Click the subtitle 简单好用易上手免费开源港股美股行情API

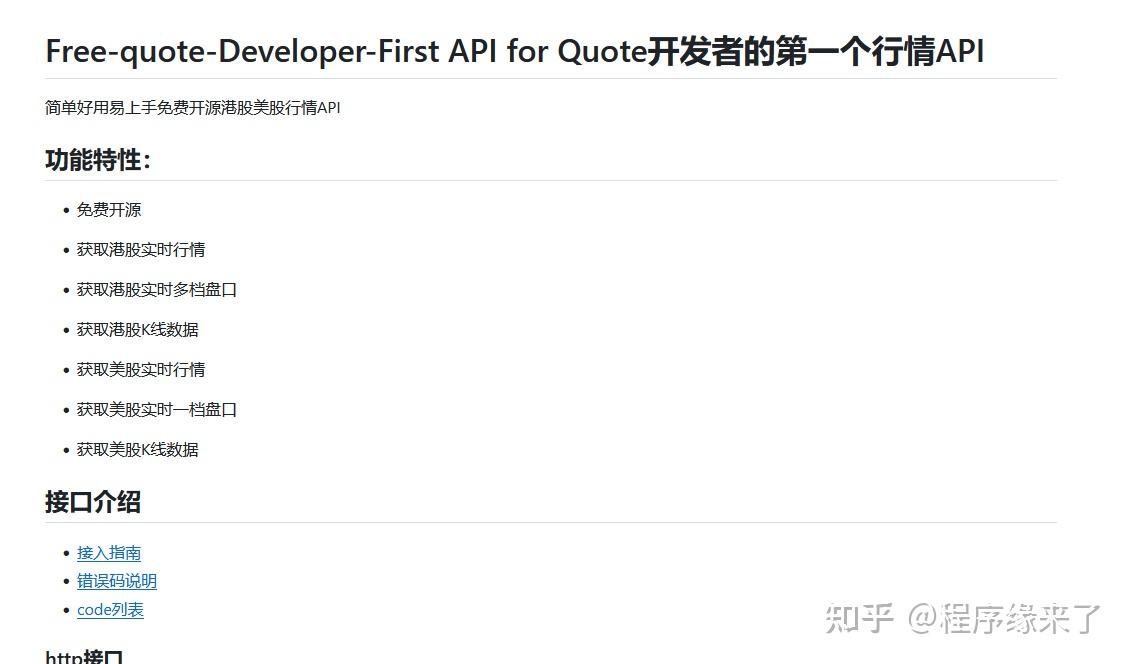pyautogui.click(x=191, y=107)
